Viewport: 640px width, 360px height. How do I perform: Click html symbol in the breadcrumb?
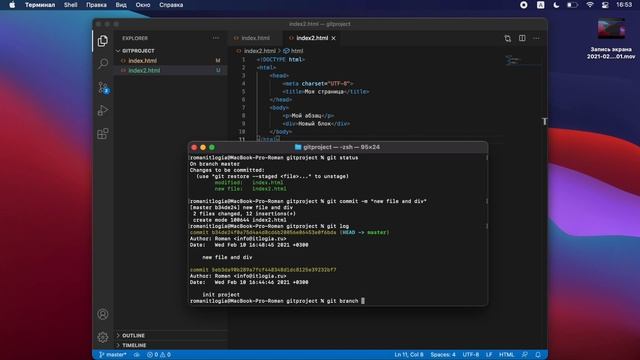[297, 51]
